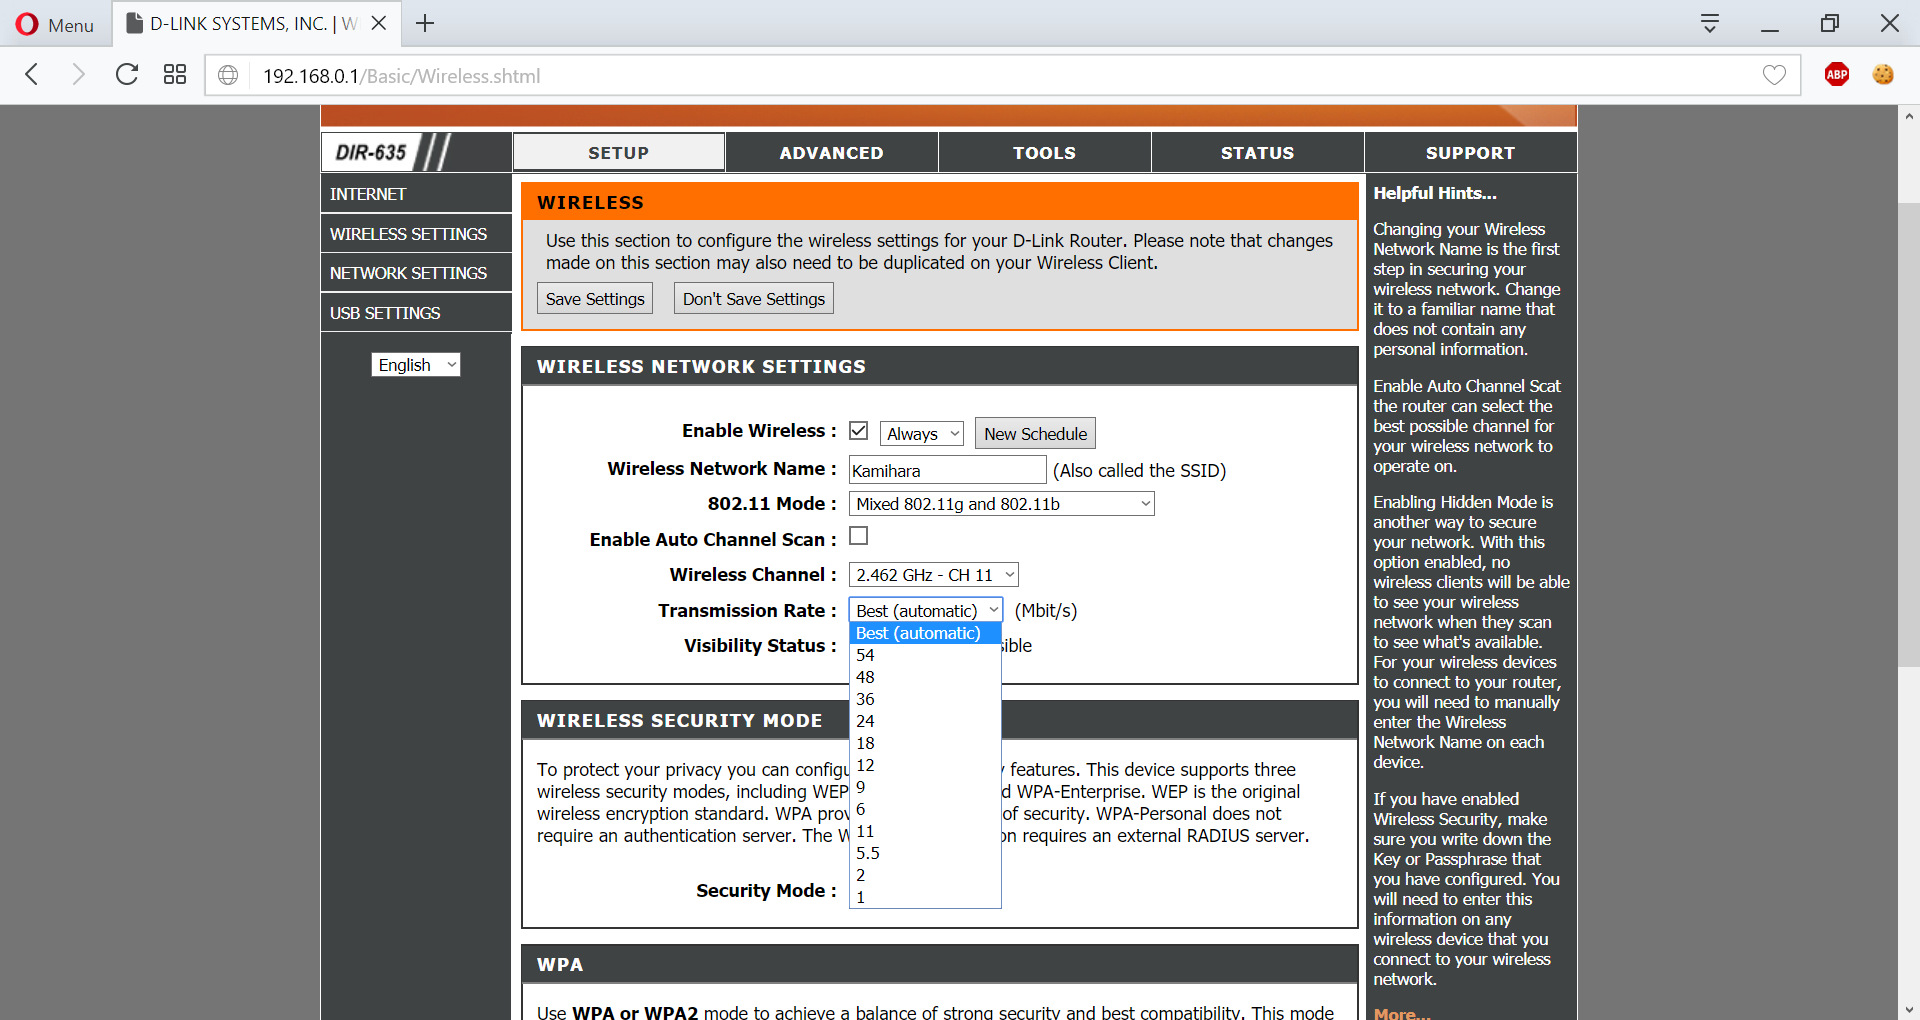Toggle Enable Wireless checkbox
The width and height of the screenshot is (1920, 1020).
click(858, 430)
